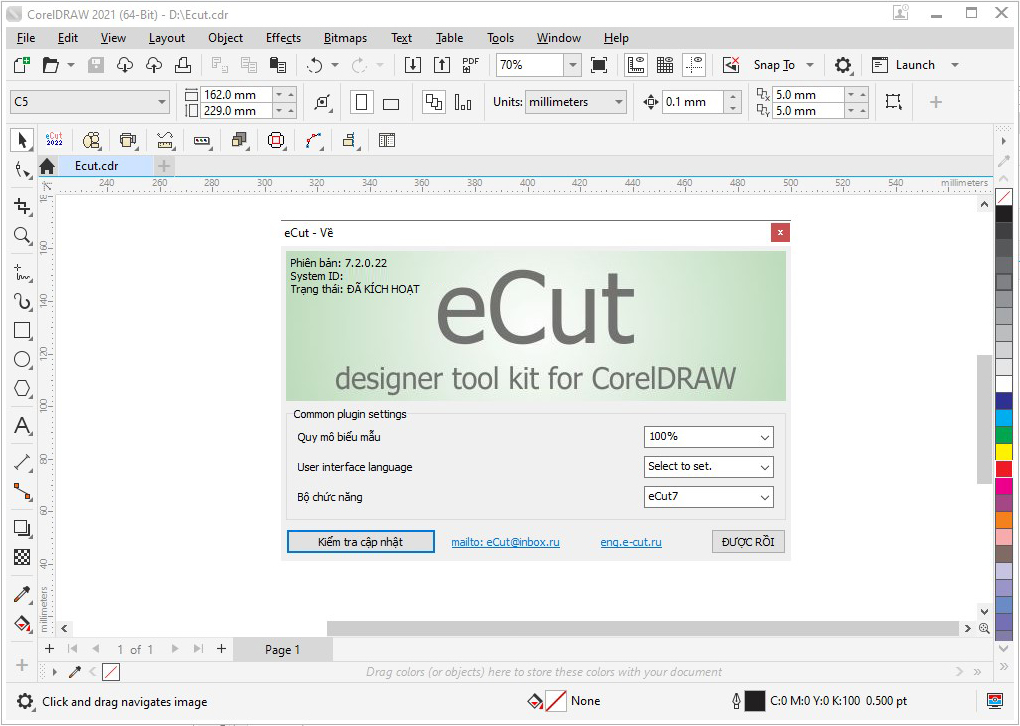The width and height of the screenshot is (1020, 726).
Task: Set Landscape page orientation
Action: [391, 103]
